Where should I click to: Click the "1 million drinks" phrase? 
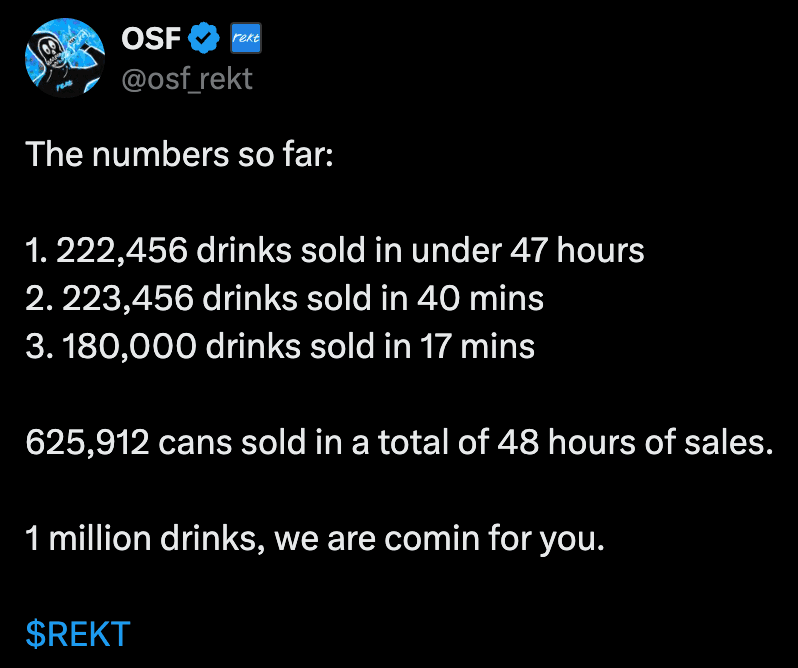[x=141, y=538]
